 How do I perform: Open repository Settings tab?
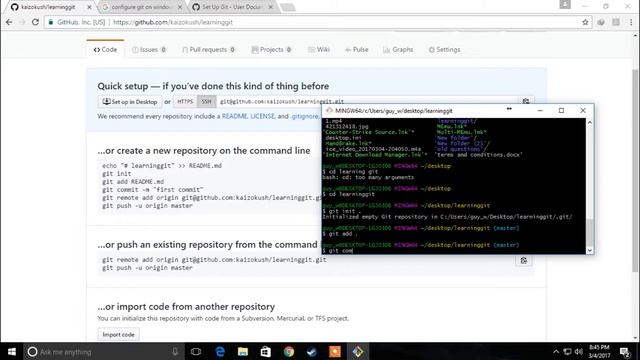click(444, 49)
